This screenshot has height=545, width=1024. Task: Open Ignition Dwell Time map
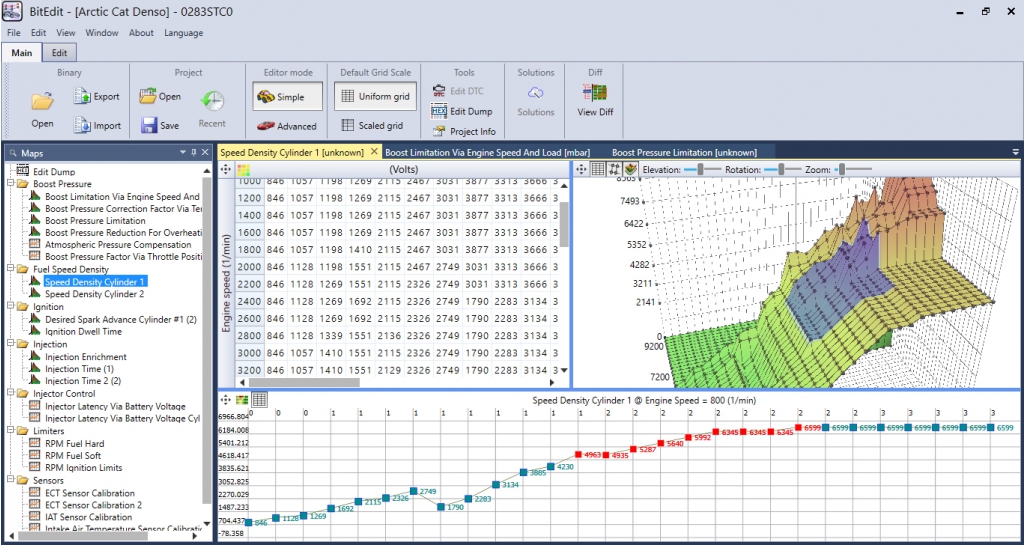(83, 332)
